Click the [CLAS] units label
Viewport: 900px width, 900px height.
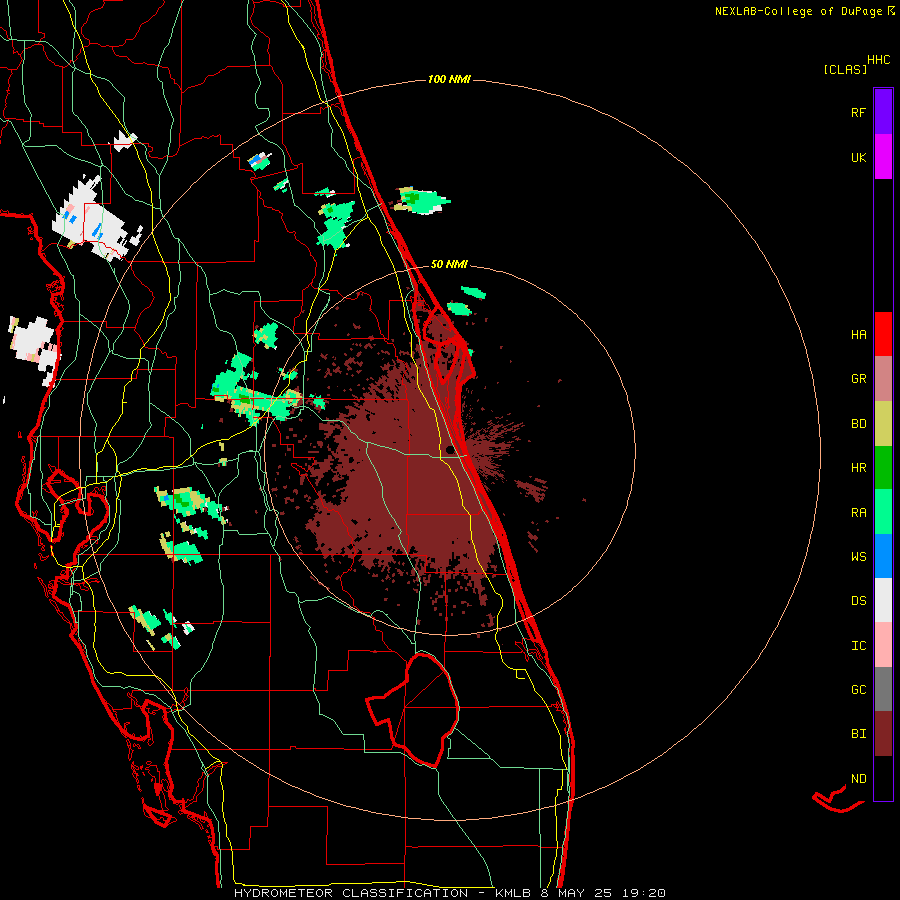click(x=845, y=70)
